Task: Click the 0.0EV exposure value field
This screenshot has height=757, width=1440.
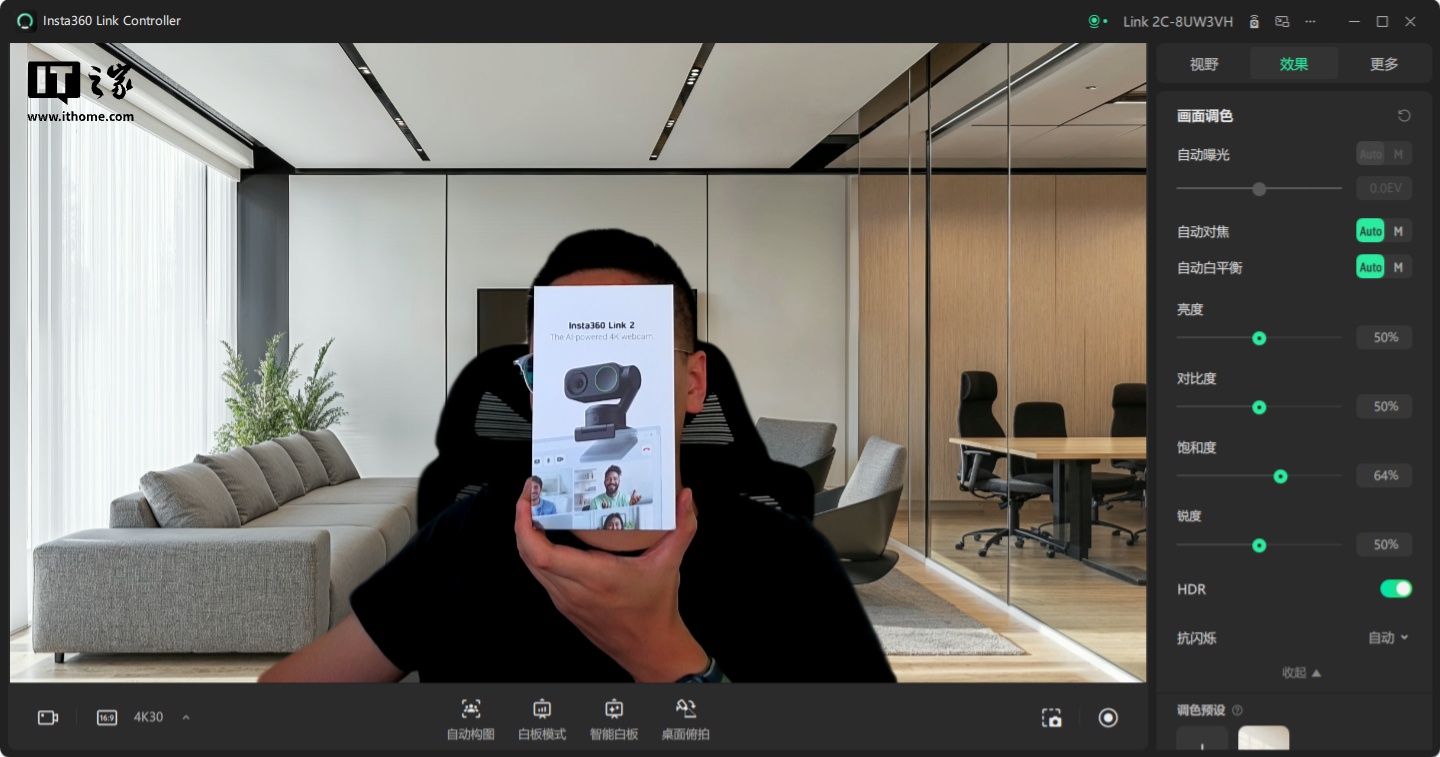Action: click(1384, 188)
